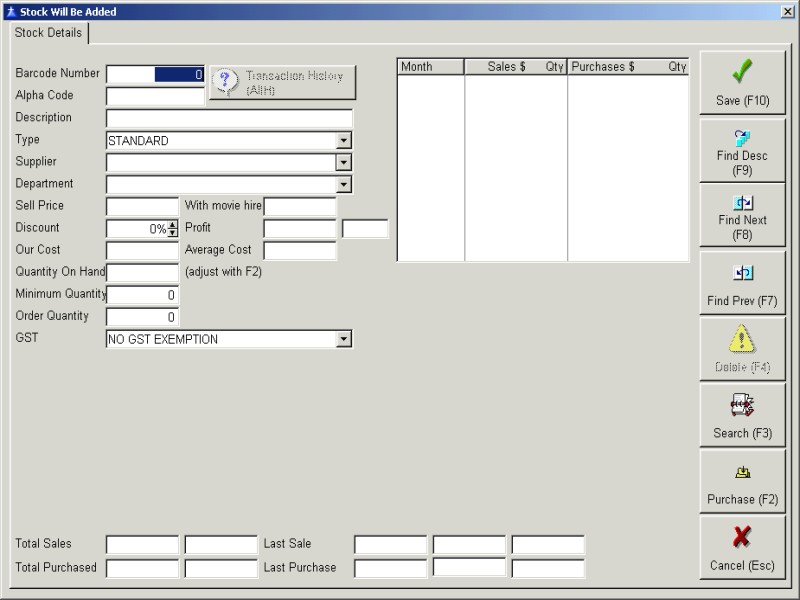Close the Stock Will Be Added window
Screen dimensions: 800x600
point(788,11)
